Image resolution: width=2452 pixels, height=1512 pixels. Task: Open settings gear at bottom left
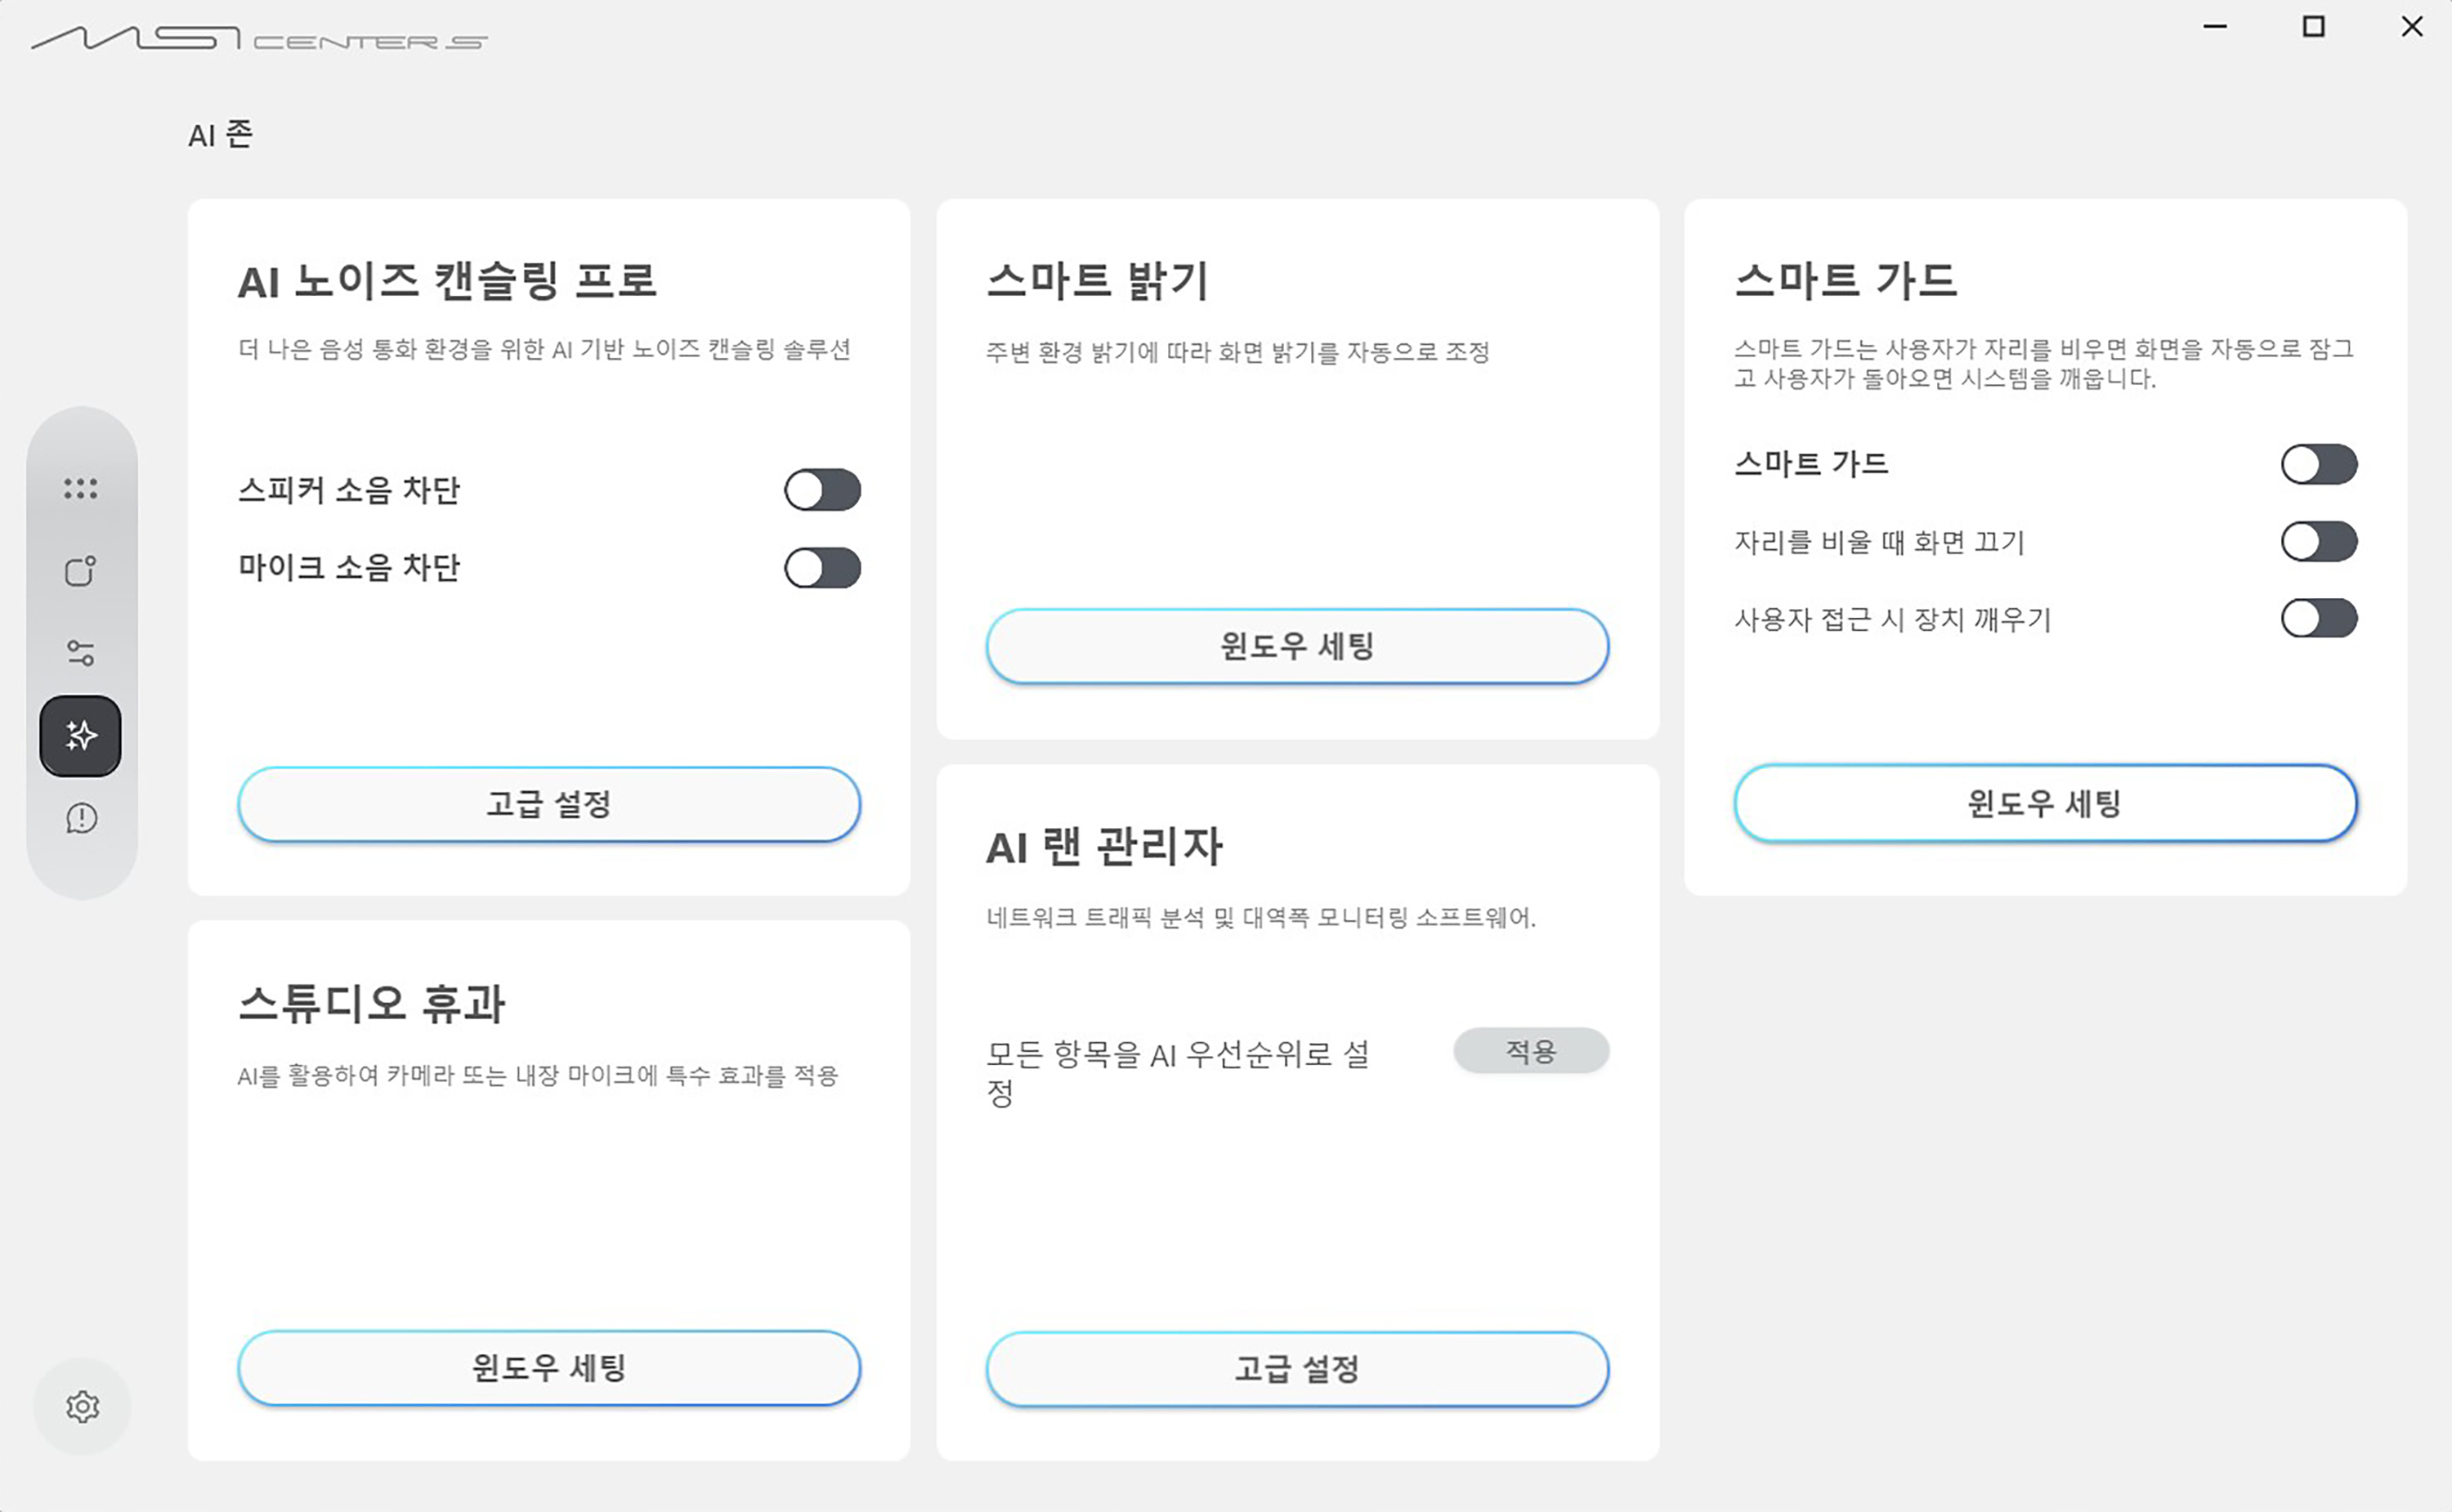83,1406
